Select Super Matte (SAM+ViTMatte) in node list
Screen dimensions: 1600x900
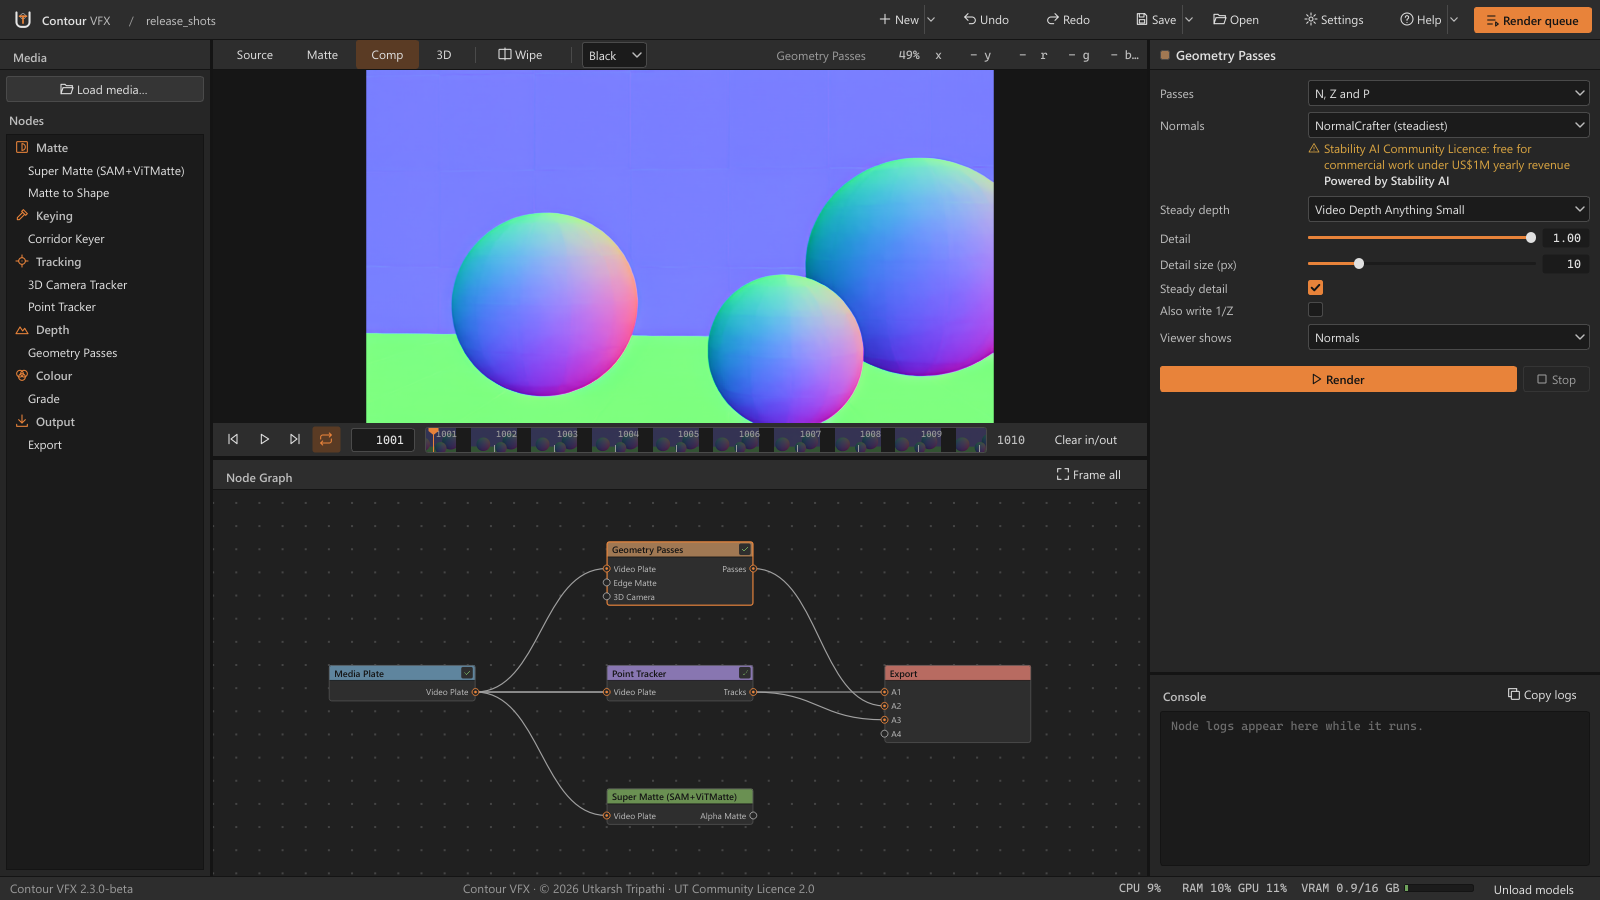point(106,171)
